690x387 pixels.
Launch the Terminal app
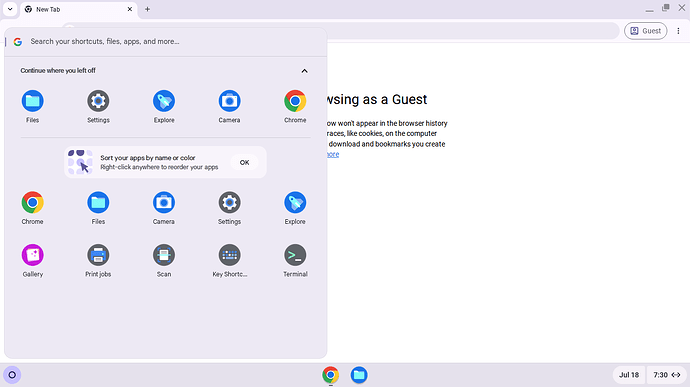tap(295, 260)
